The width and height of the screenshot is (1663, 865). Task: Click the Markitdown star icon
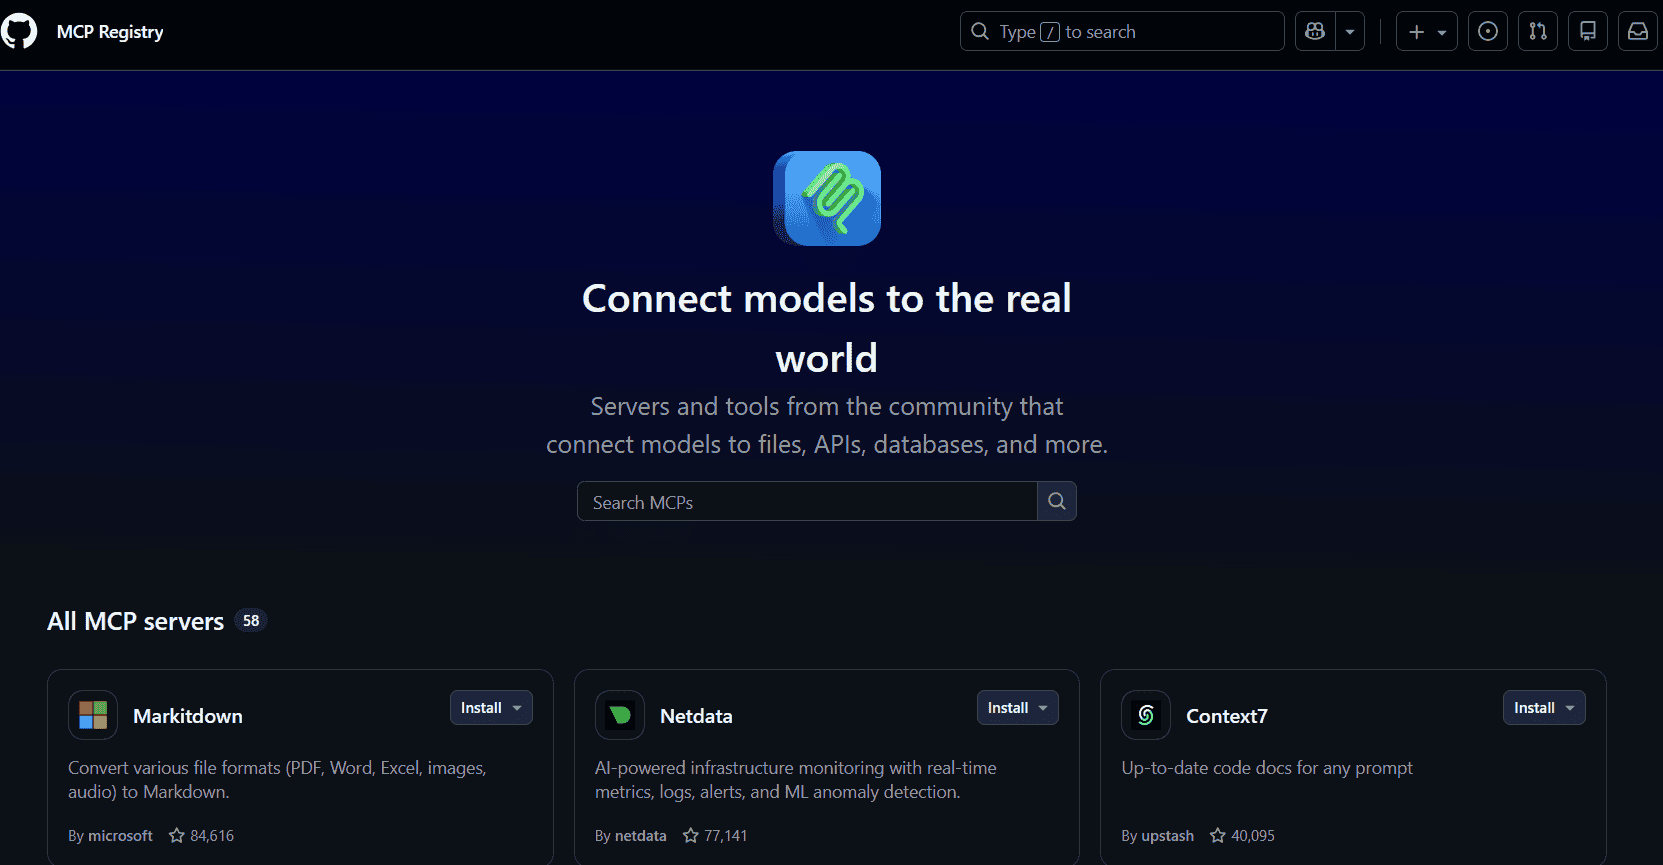tap(177, 835)
